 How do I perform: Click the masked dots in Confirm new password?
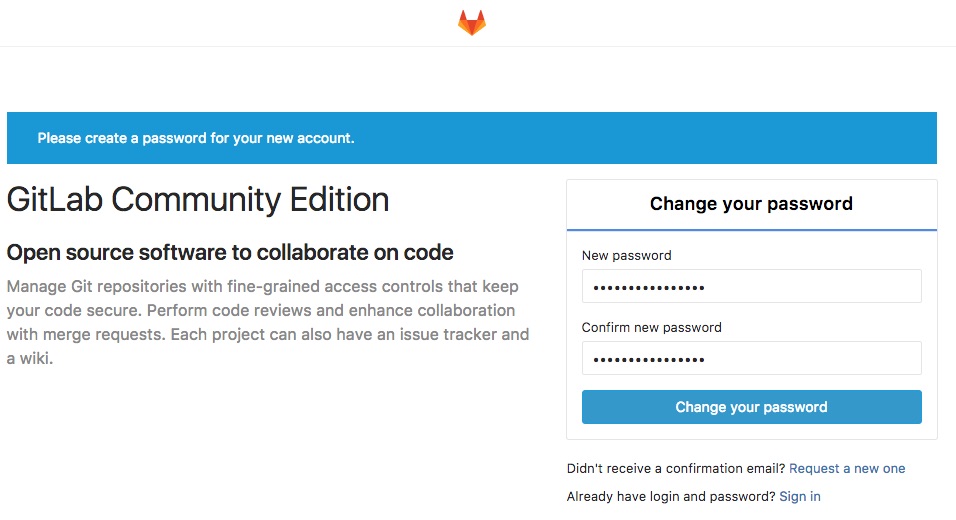pos(649,360)
